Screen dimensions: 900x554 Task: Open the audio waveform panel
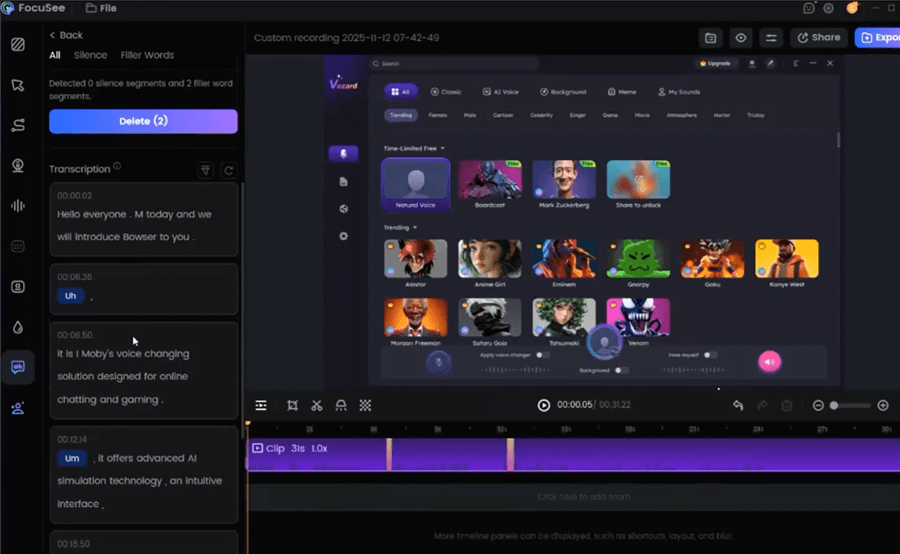tap(18, 205)
